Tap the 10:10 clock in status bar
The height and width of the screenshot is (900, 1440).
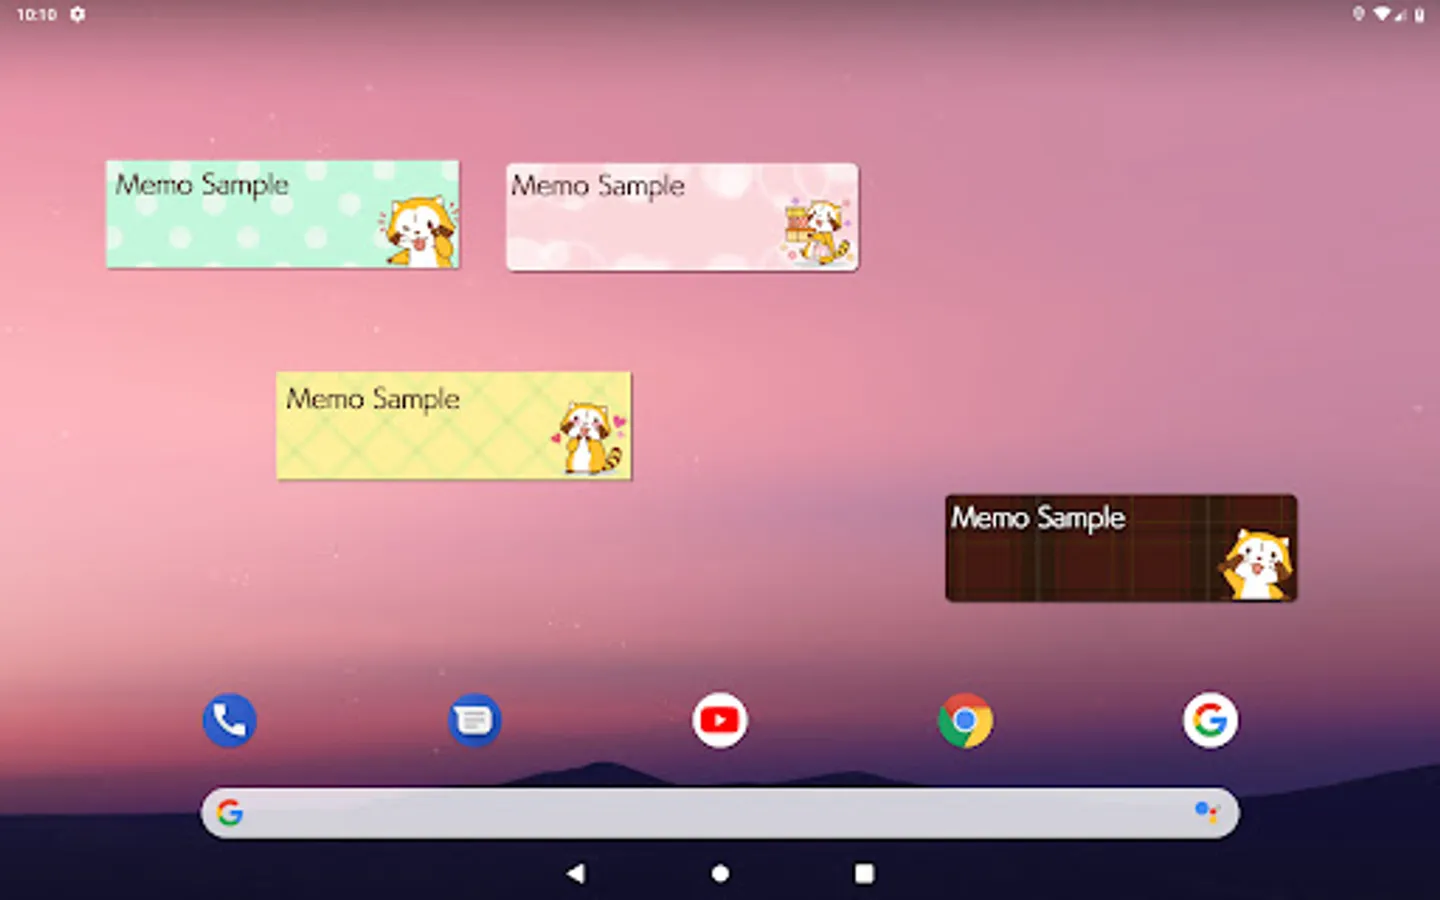coord(37,14)
